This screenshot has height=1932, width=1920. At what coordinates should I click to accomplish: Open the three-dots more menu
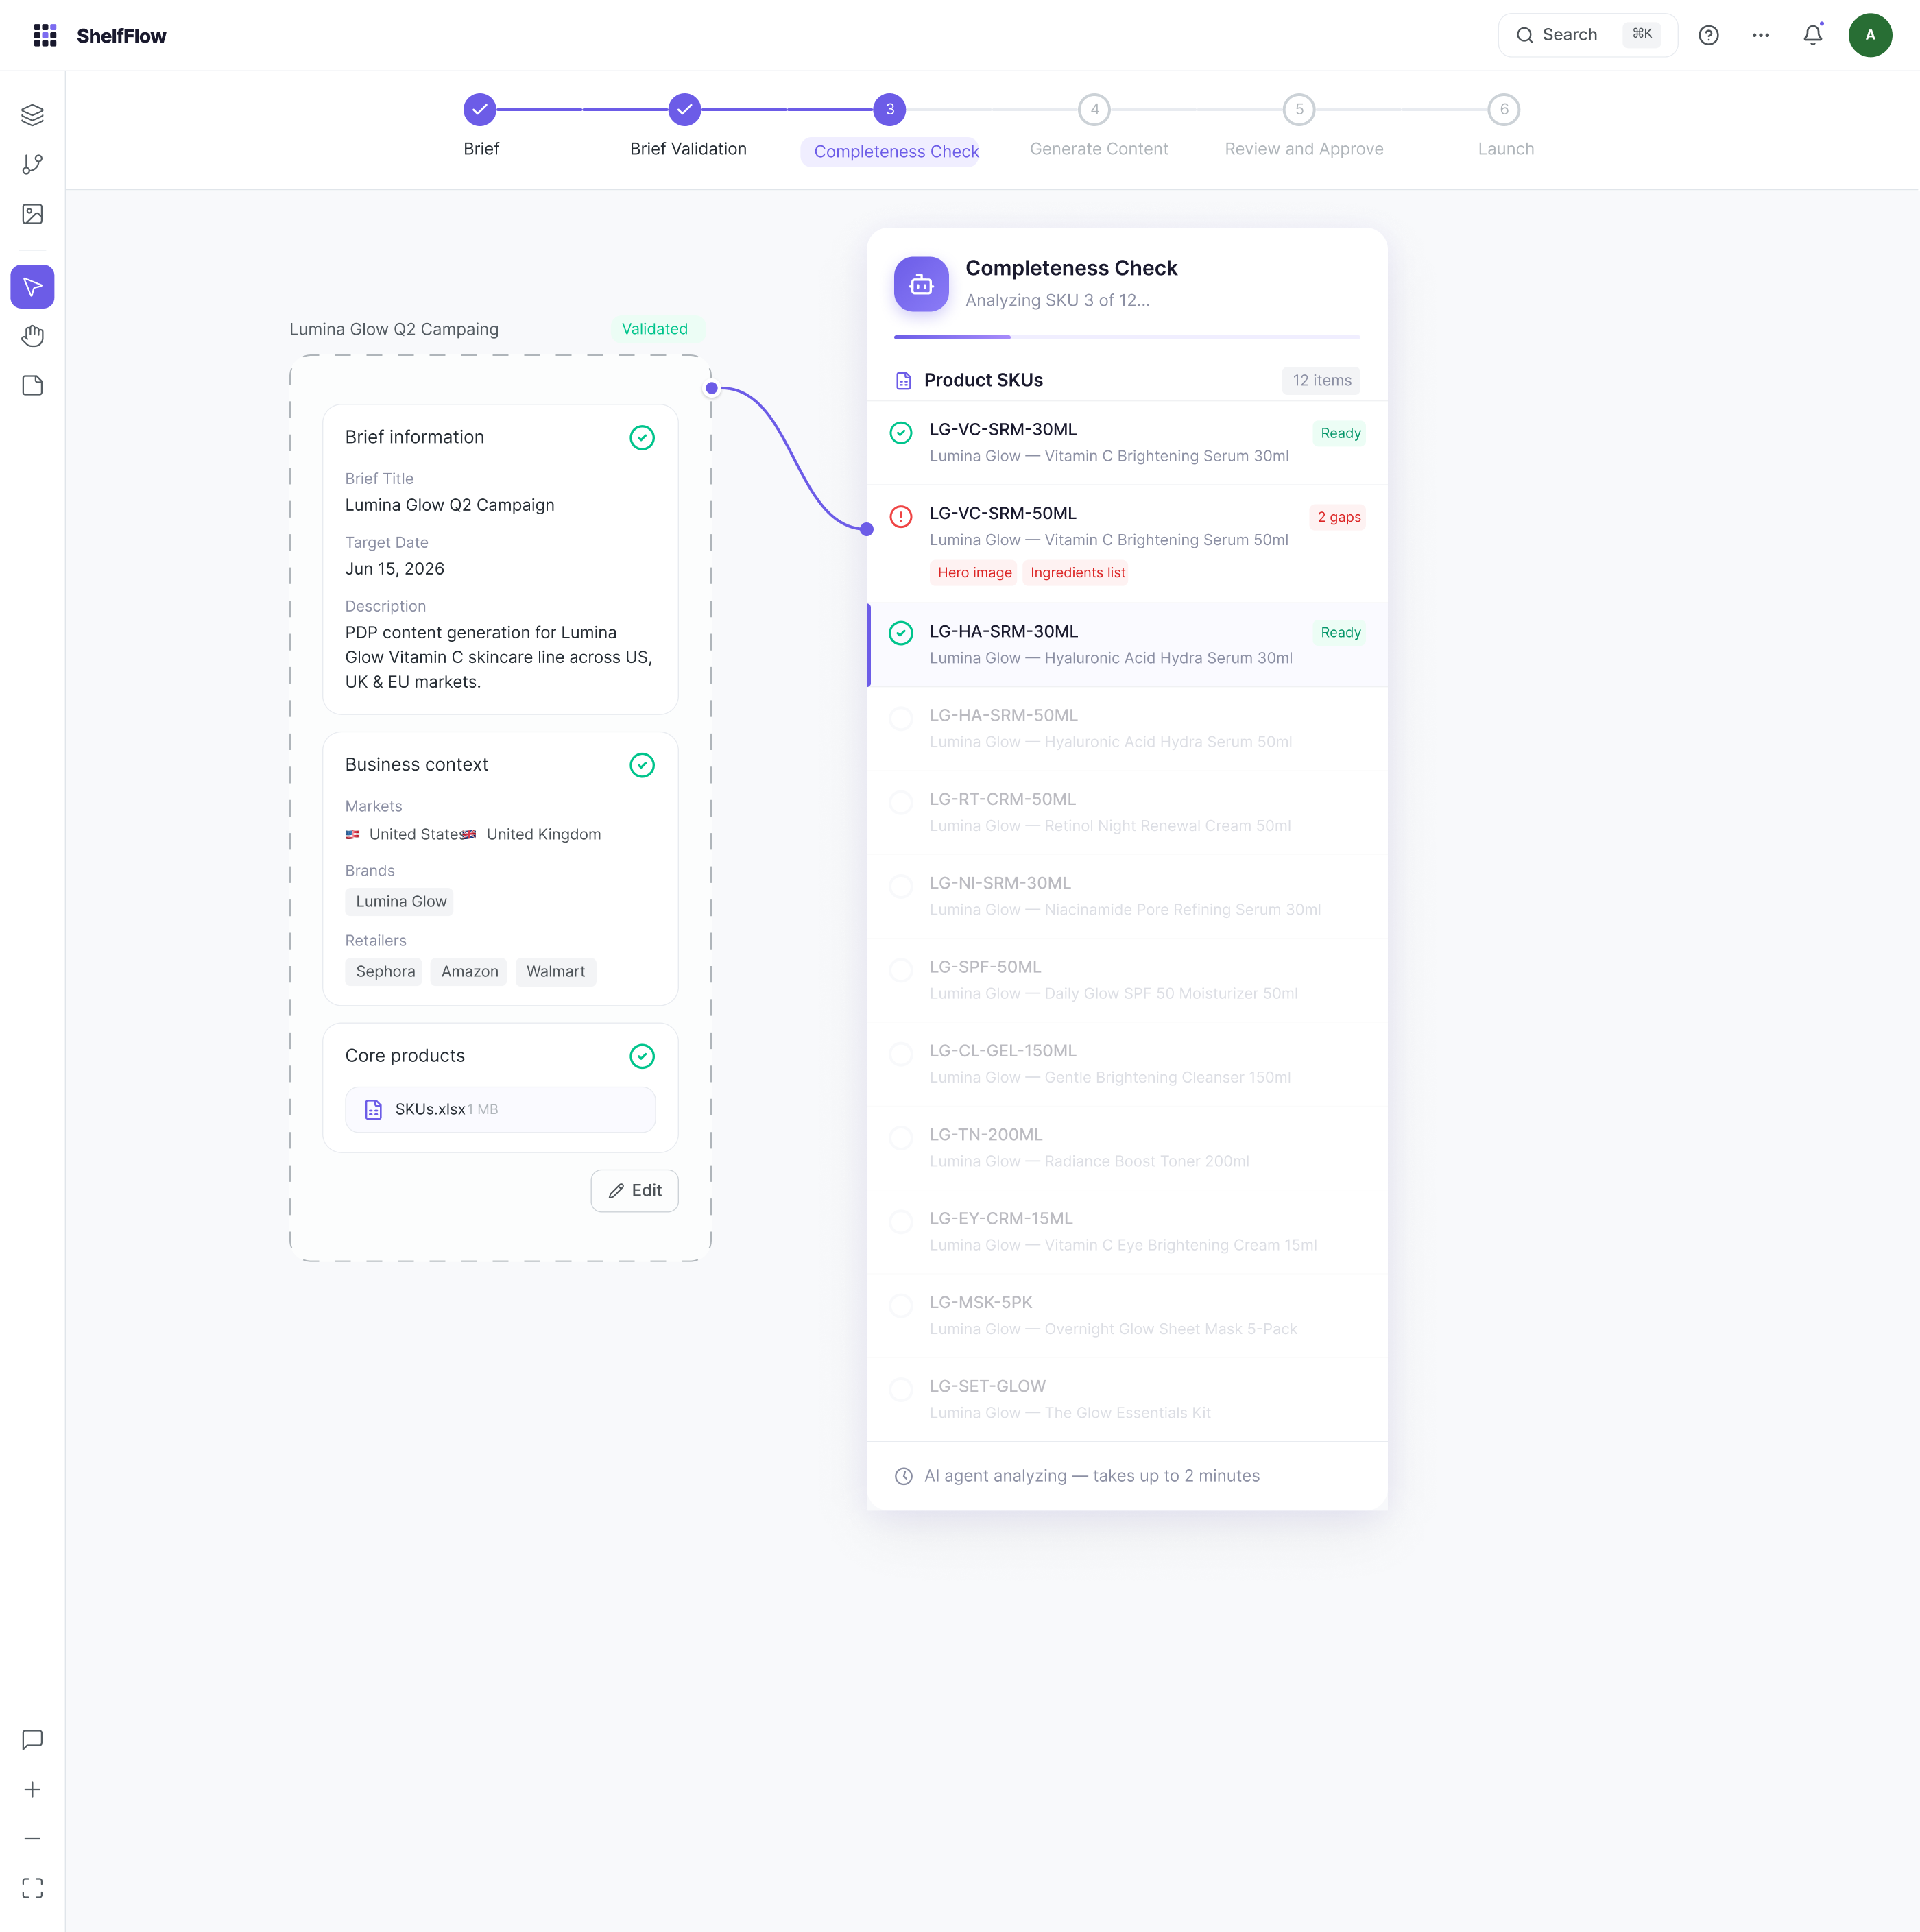tap(1760, 35)
